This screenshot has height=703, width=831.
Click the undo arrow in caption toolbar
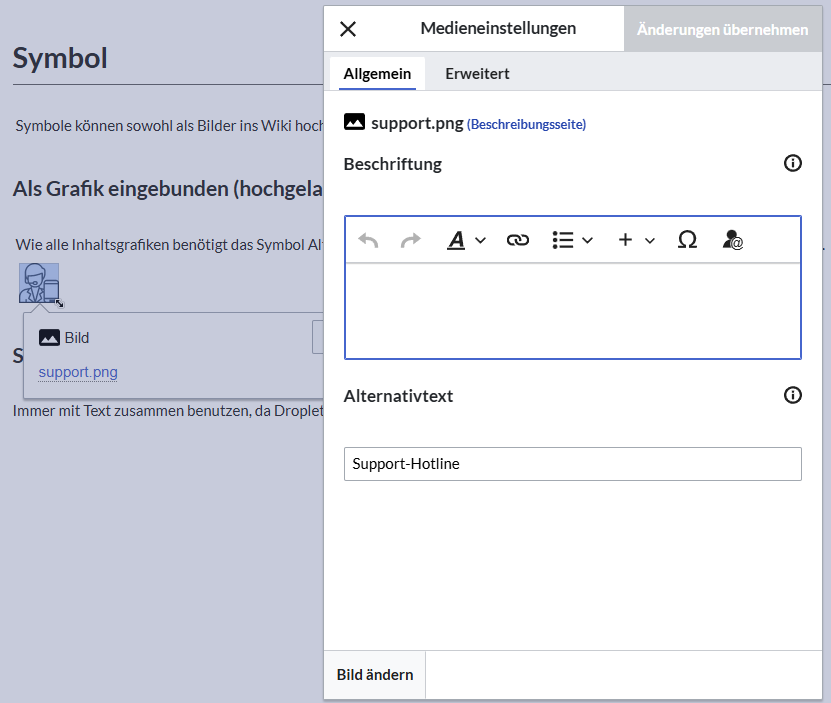click(368, 240)
